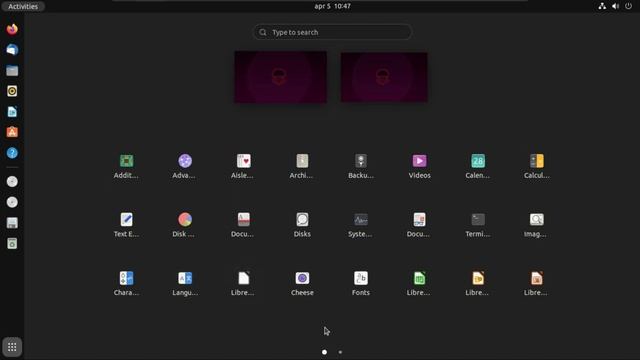Open the Text Editor app

pyautogui.click(x=126, y=225)
